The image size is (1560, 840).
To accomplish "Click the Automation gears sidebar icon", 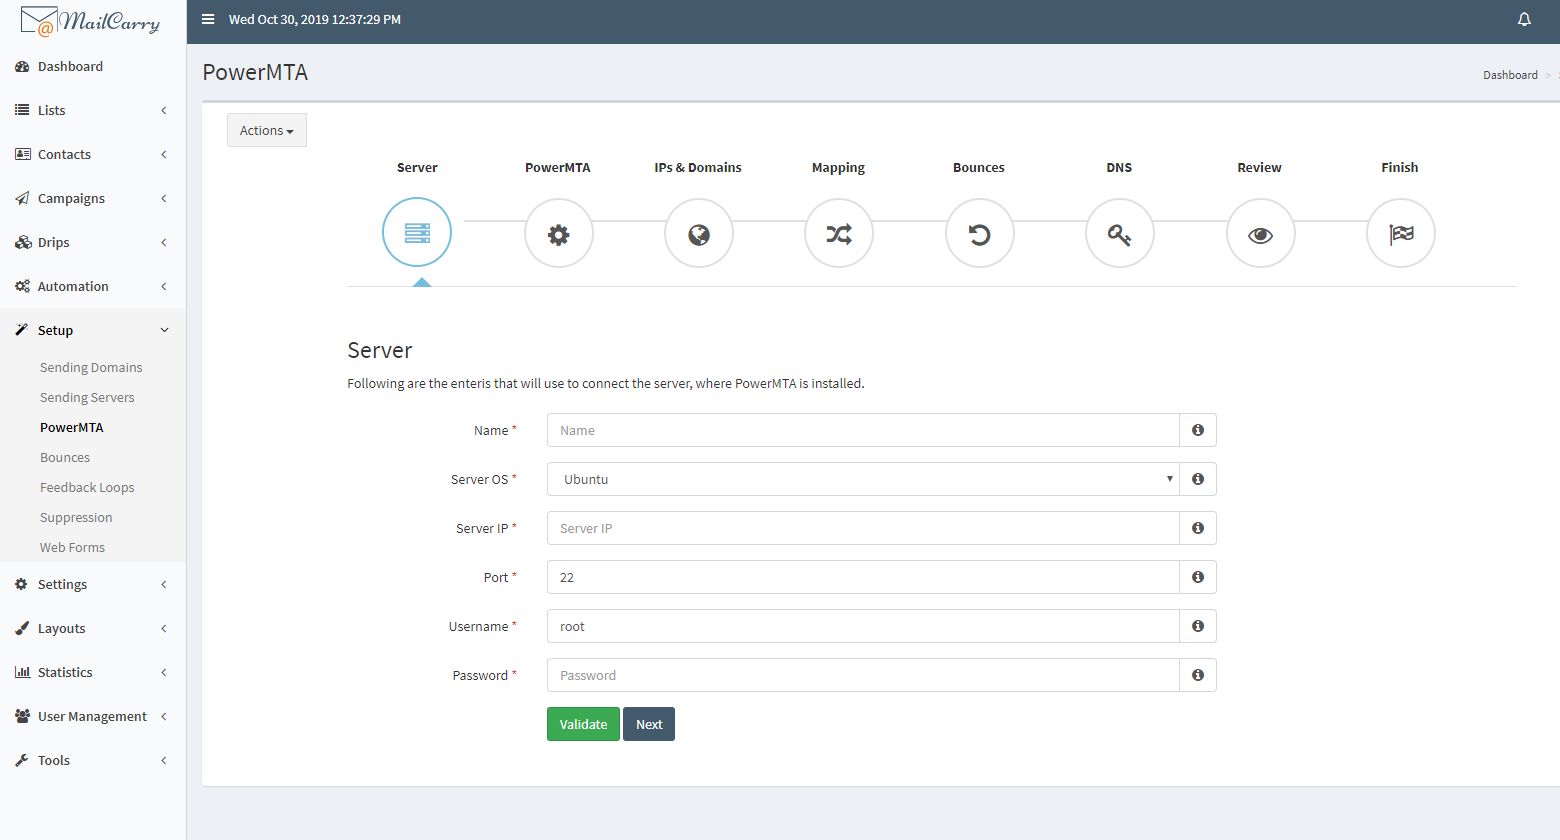I will [x=22, y=286].
